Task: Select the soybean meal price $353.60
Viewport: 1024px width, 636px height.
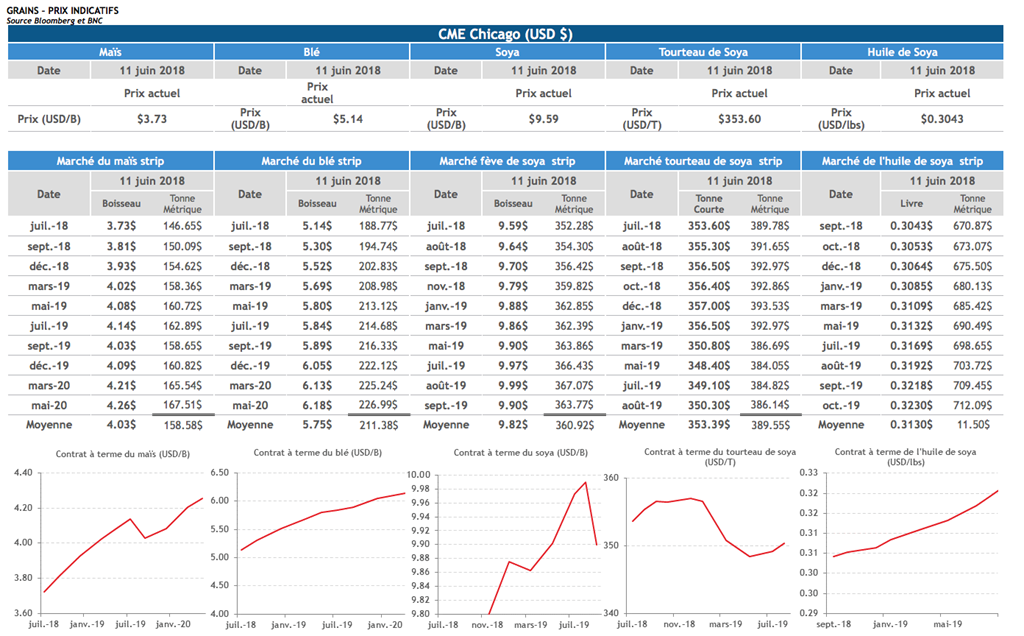Action: (x=739, y=119)
